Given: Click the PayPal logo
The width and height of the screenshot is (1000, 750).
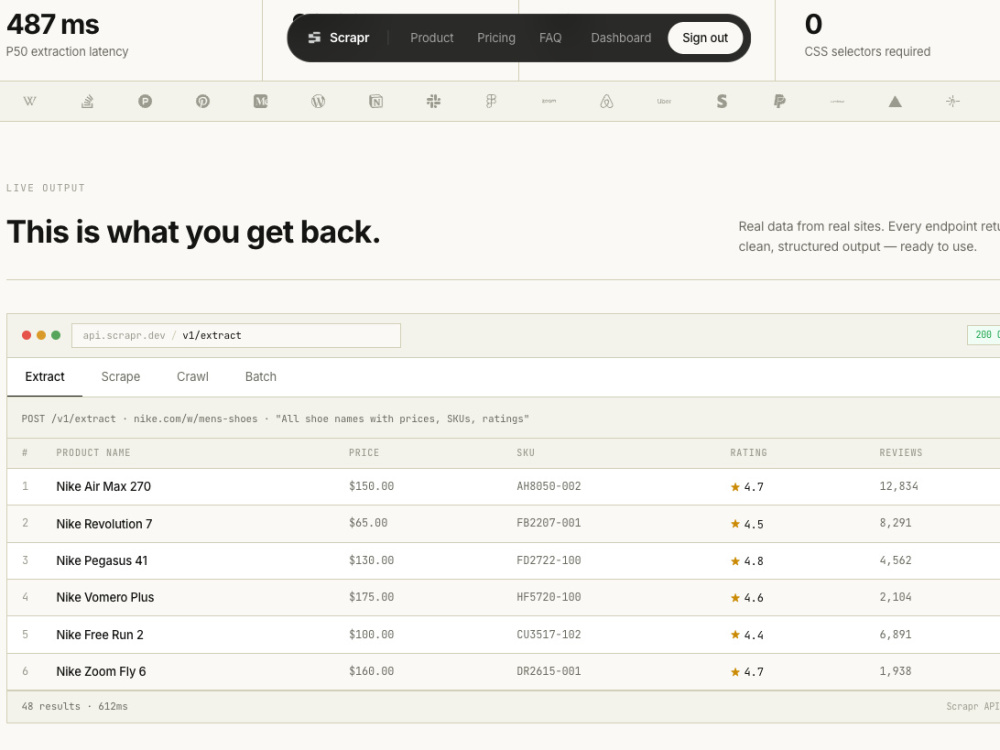Looking at the screenshot, I should point(779,101).
